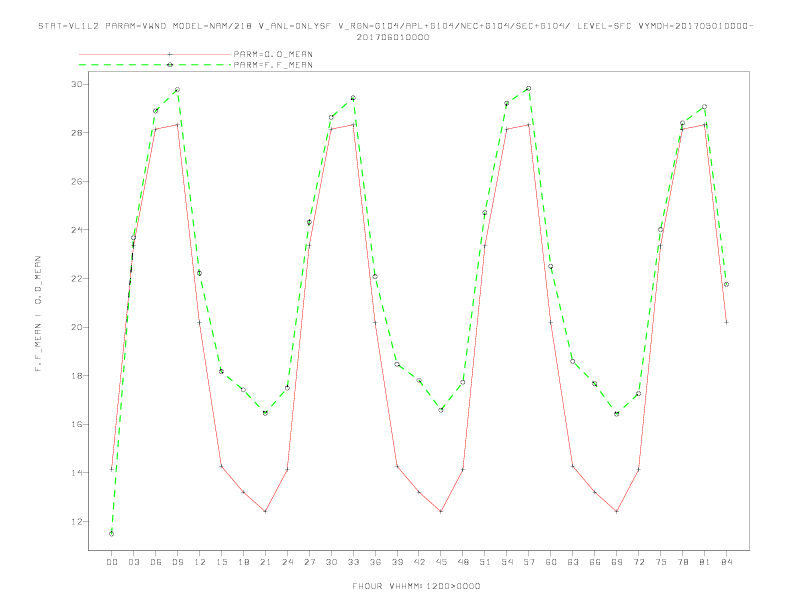Click x-axis tick label 15

[x=221, y=562]
